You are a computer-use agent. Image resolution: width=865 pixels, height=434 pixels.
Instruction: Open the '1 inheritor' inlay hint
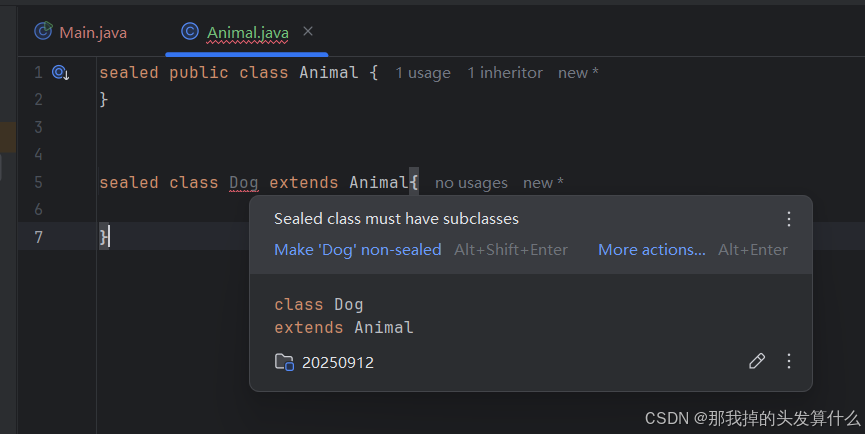(505, 73)
